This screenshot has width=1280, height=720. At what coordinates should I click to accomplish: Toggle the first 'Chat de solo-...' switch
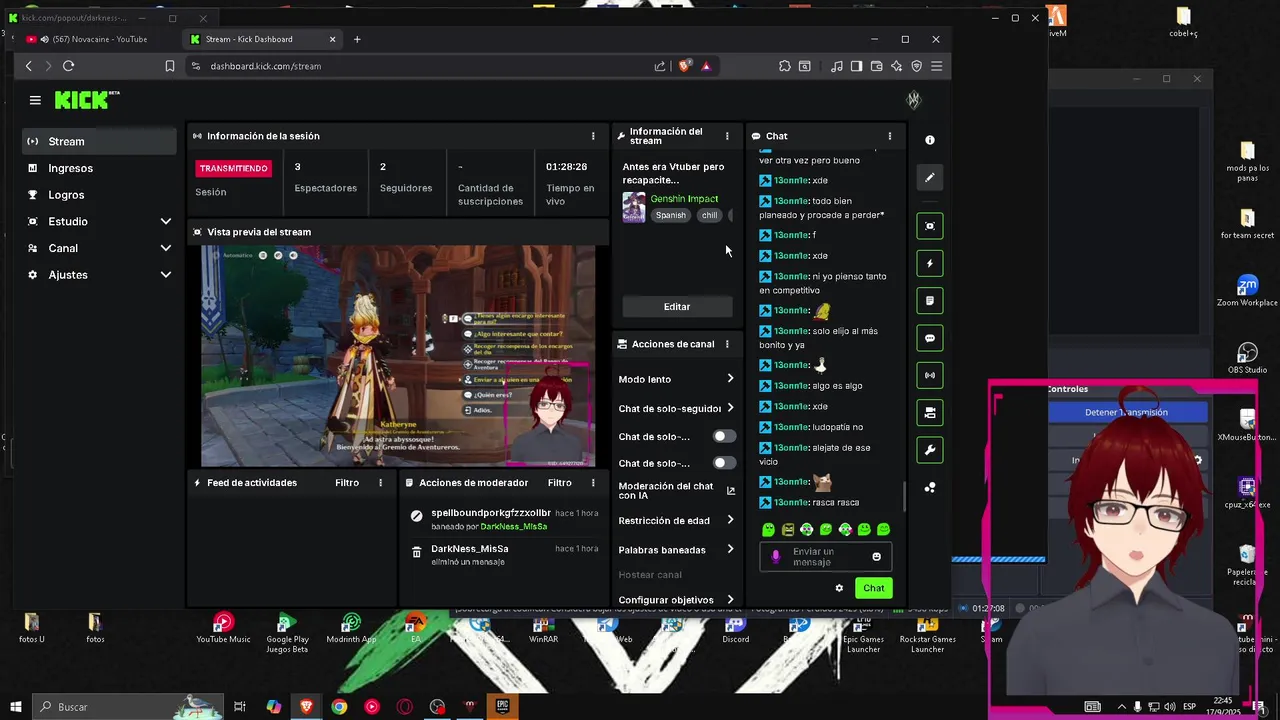click(x=723, y=436)
